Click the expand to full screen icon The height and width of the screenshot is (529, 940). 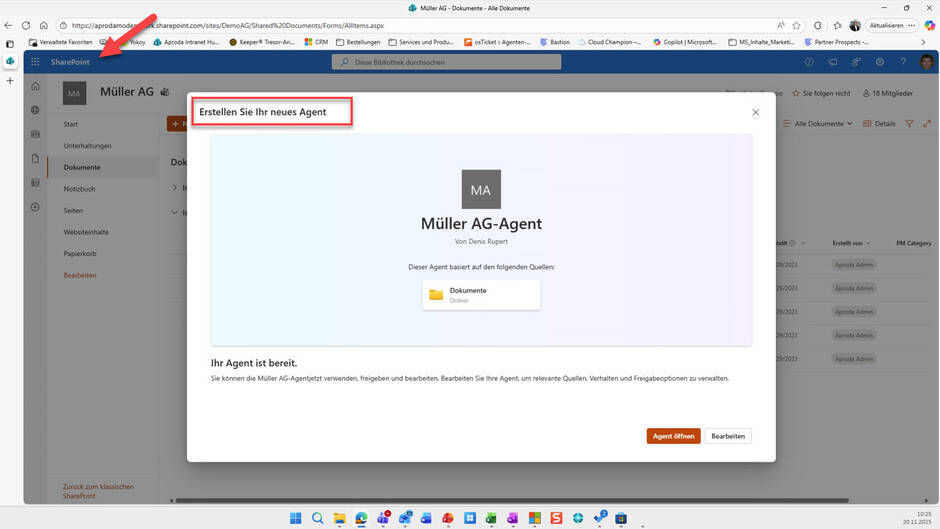(927, 124)
